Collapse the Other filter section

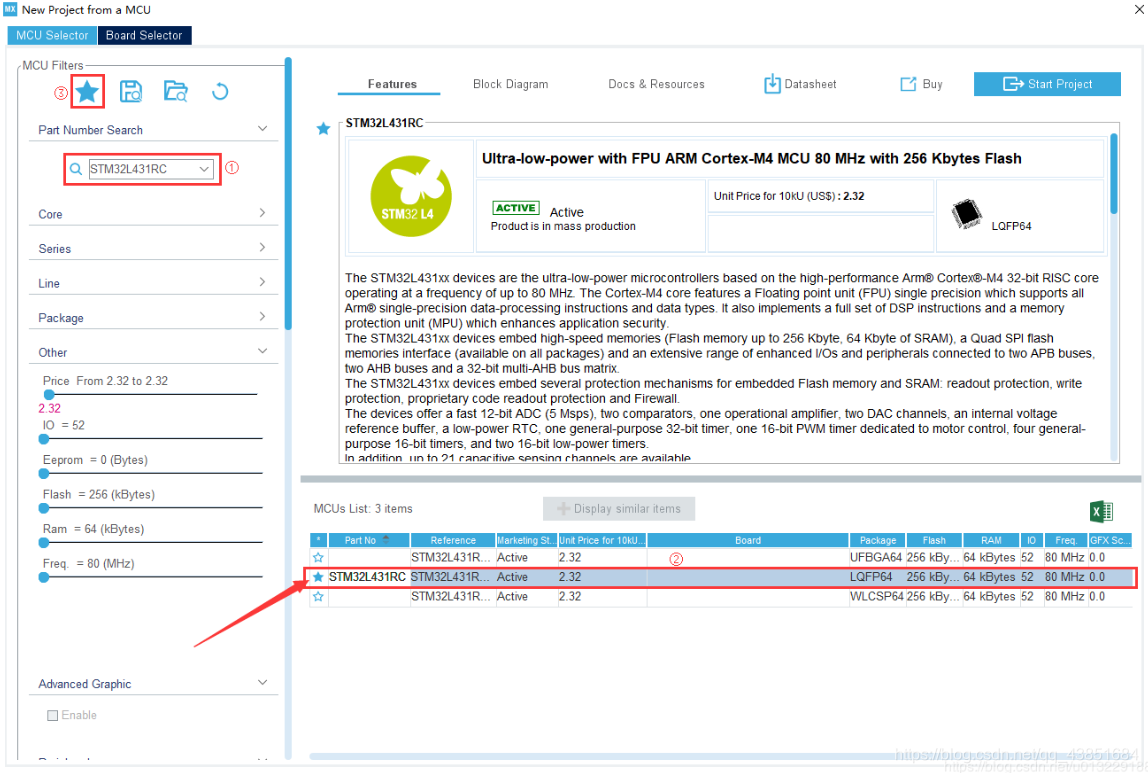262,351
